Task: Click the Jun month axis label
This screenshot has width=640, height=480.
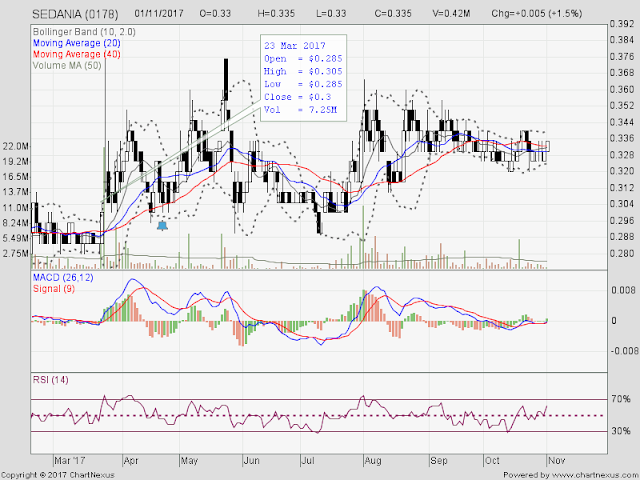Action: pyautogui.click(x=251, y=461)
